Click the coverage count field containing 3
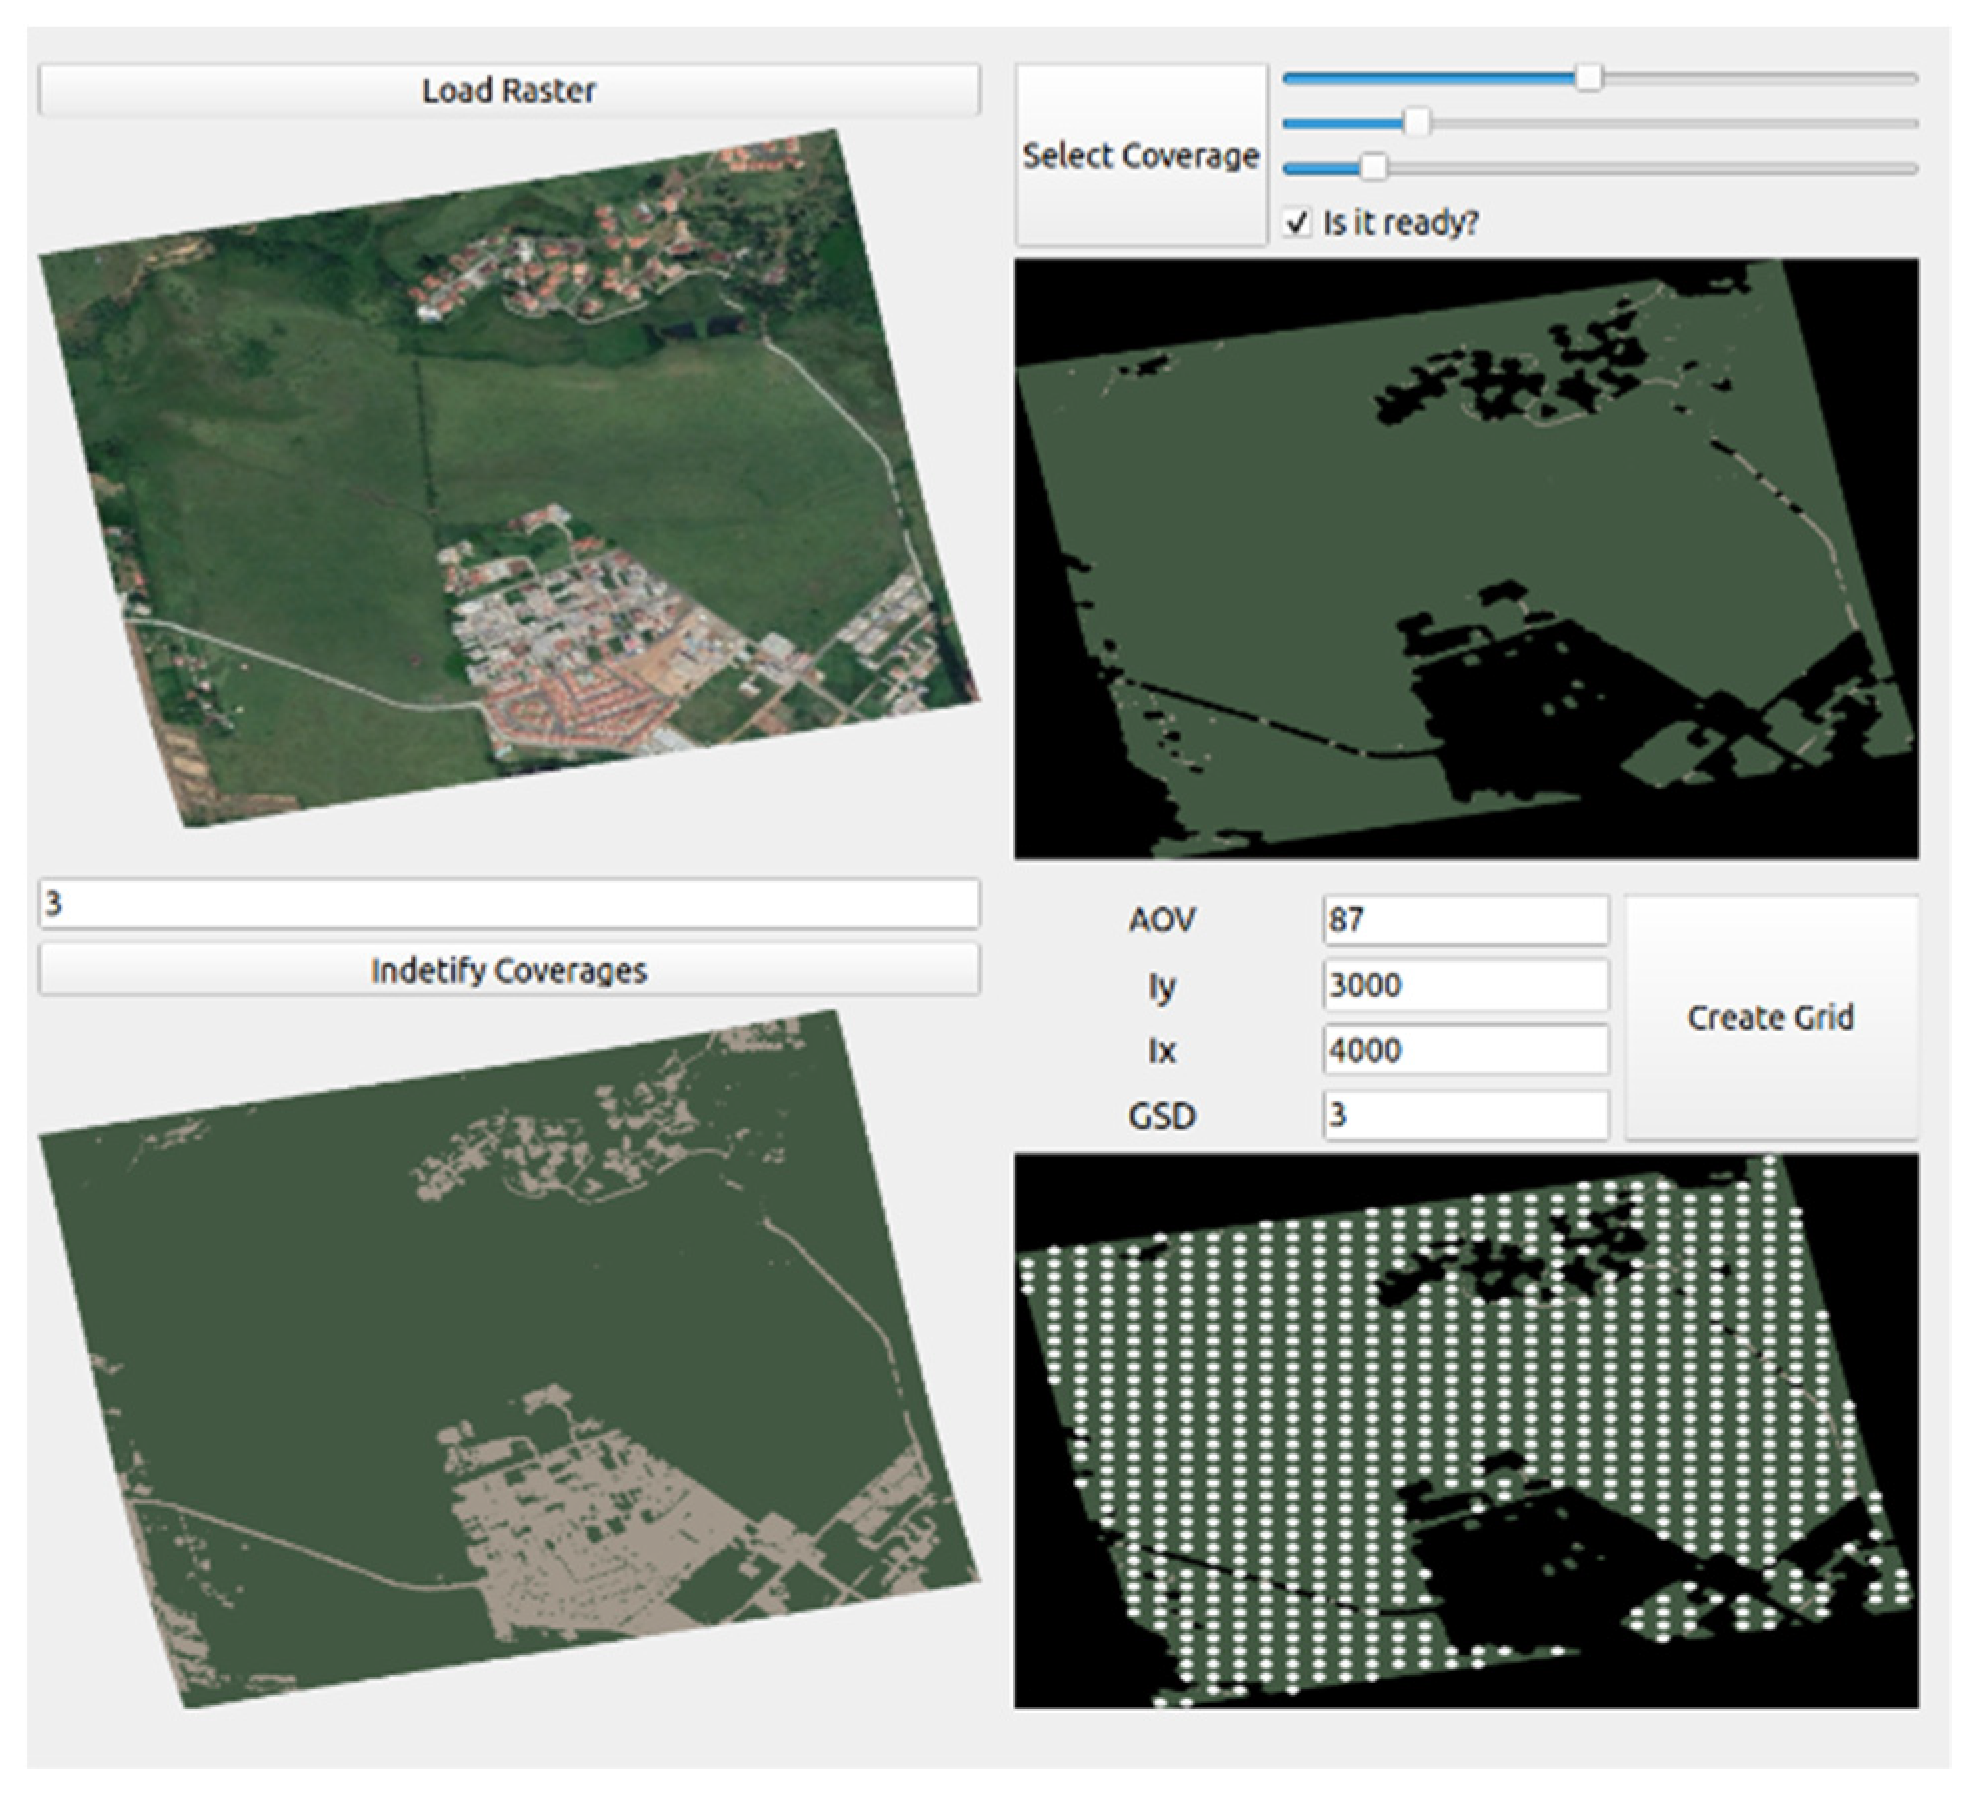 pyautogui.click(x=508, y=904)
